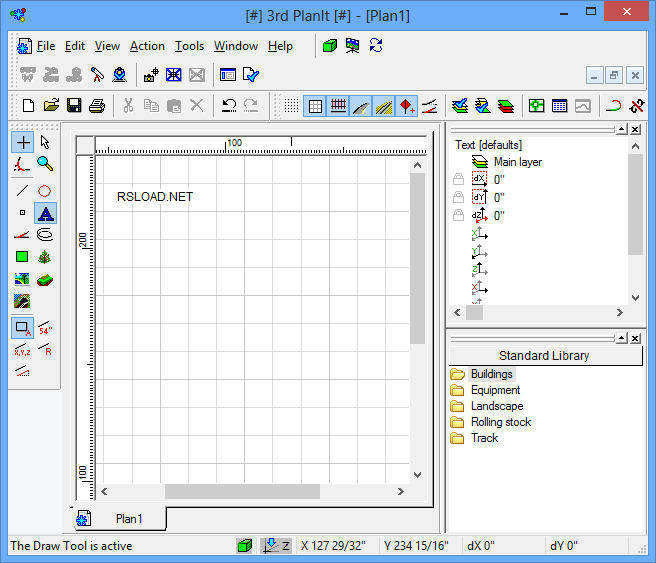The height and width of the screenshot is (563, 656).
Task: Click the Print icon
Action: [97, 106]
